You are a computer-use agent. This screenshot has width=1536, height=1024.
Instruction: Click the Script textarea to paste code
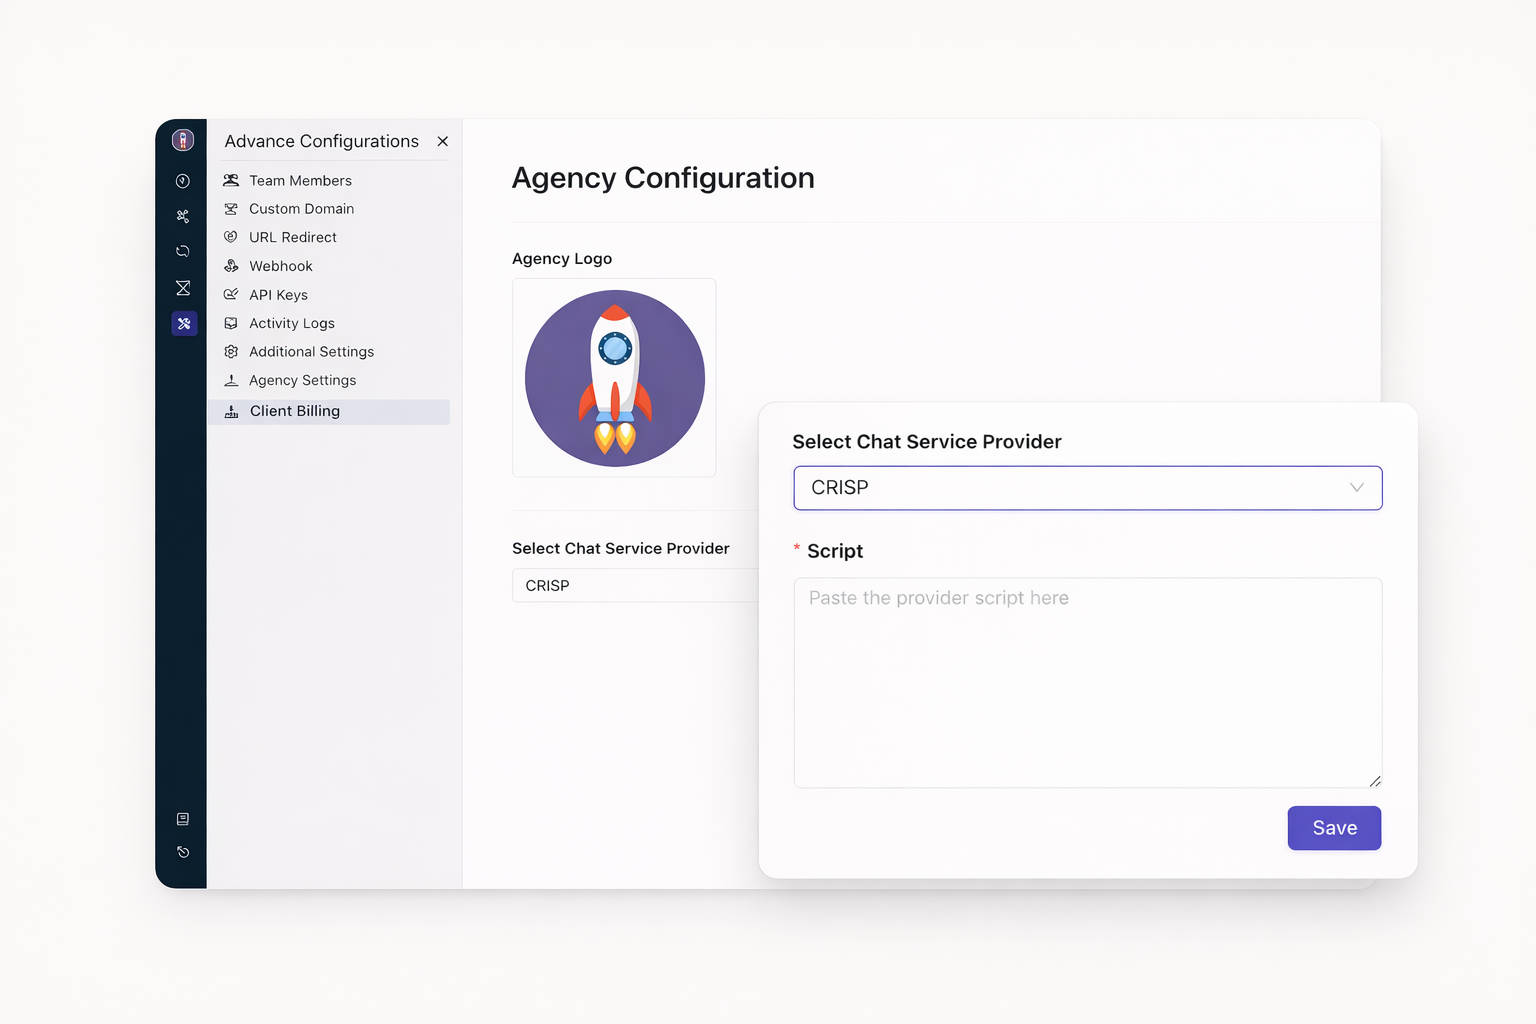(1087, 682)
